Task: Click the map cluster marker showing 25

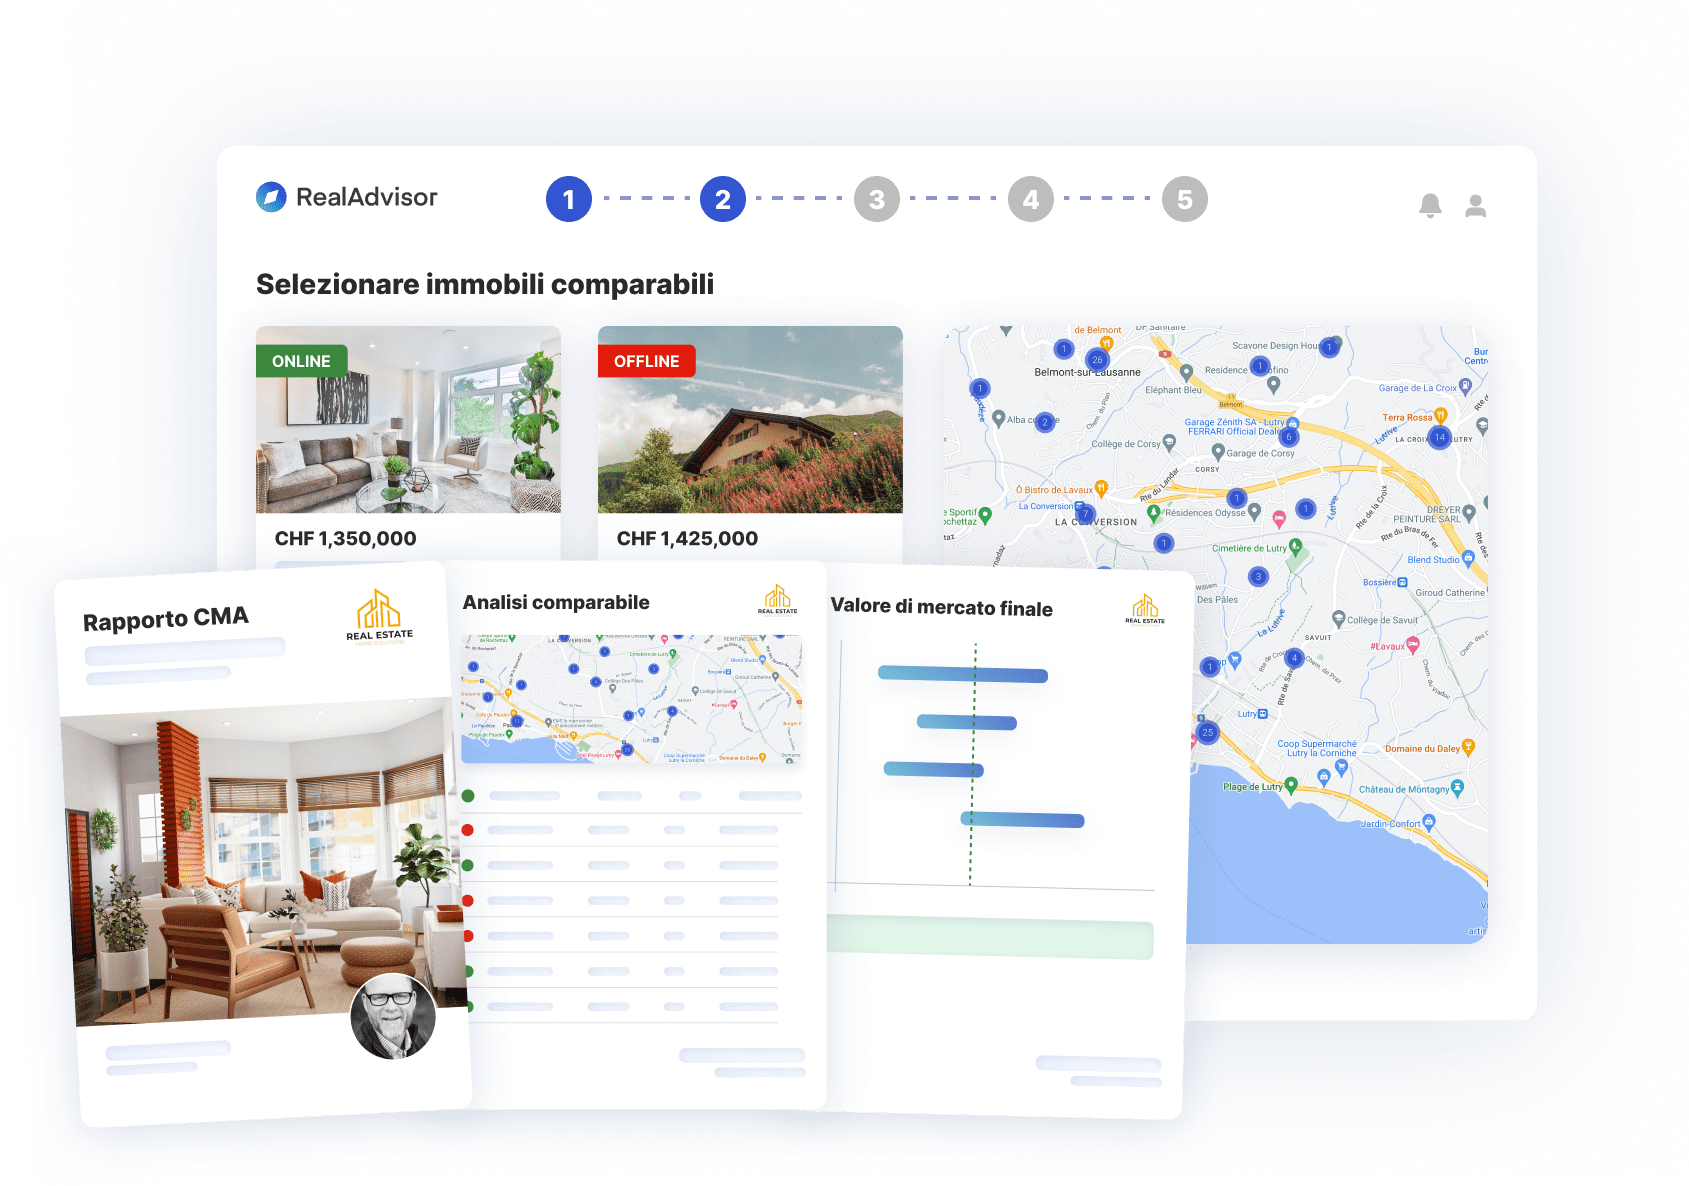Action: click(1207, 732)
